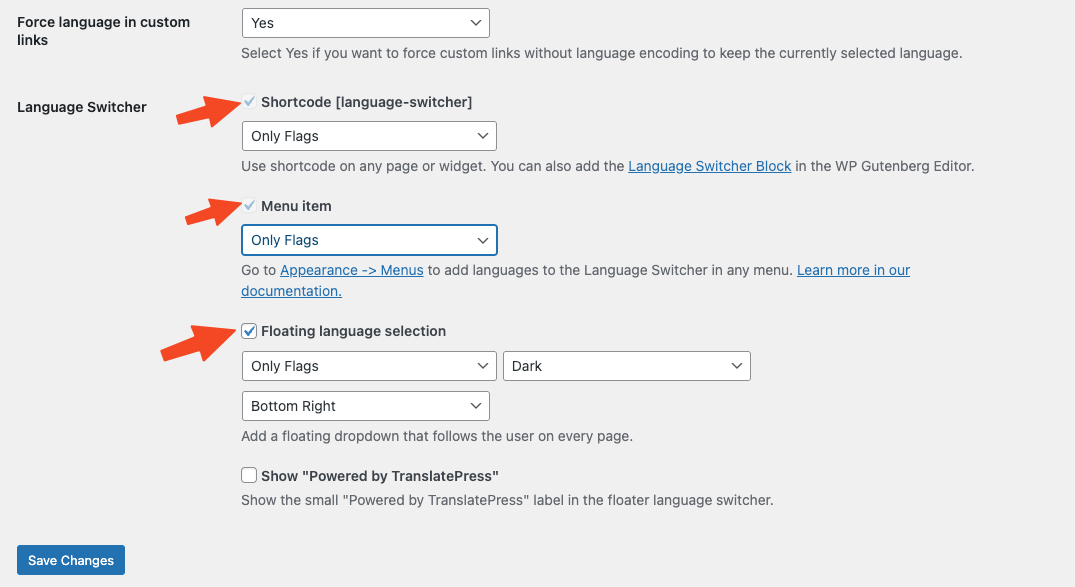Click the Floating language selection label text
Screen dimensions: 1075x587
click(x=353, y=331)
